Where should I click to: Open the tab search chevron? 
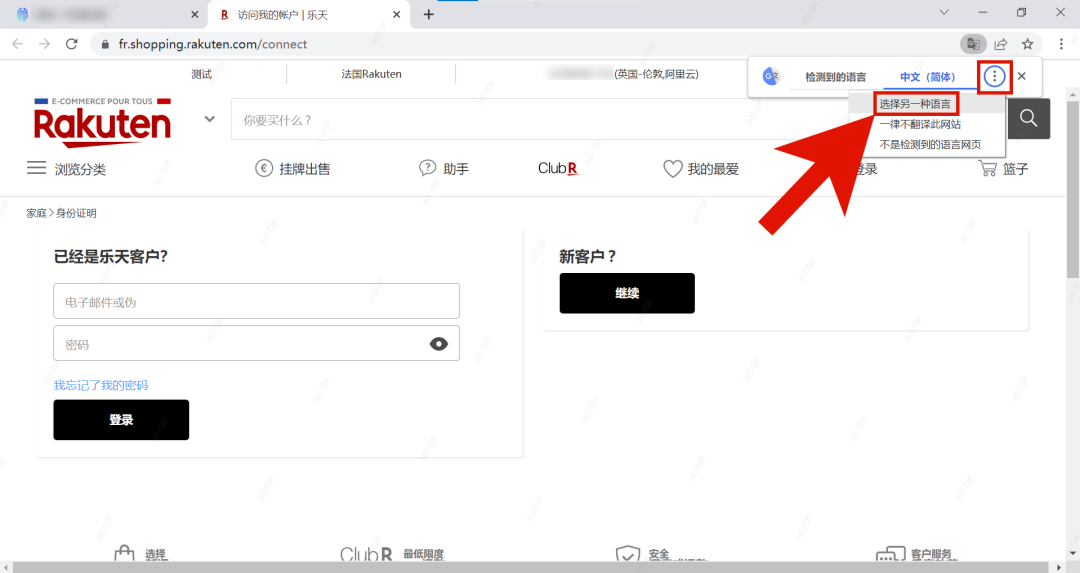pos(944,12)
